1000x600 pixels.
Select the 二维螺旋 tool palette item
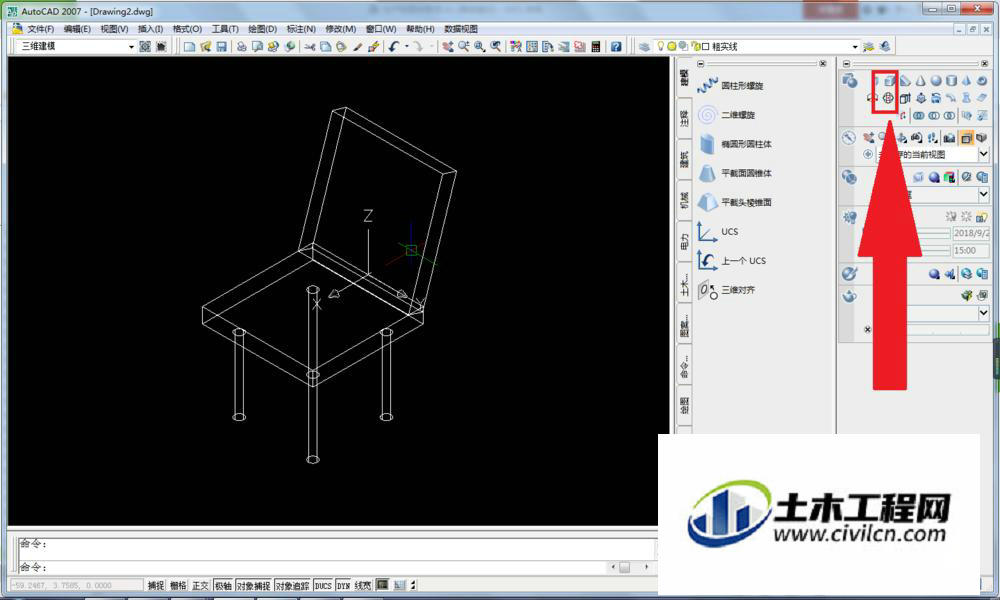pos(726,115)
